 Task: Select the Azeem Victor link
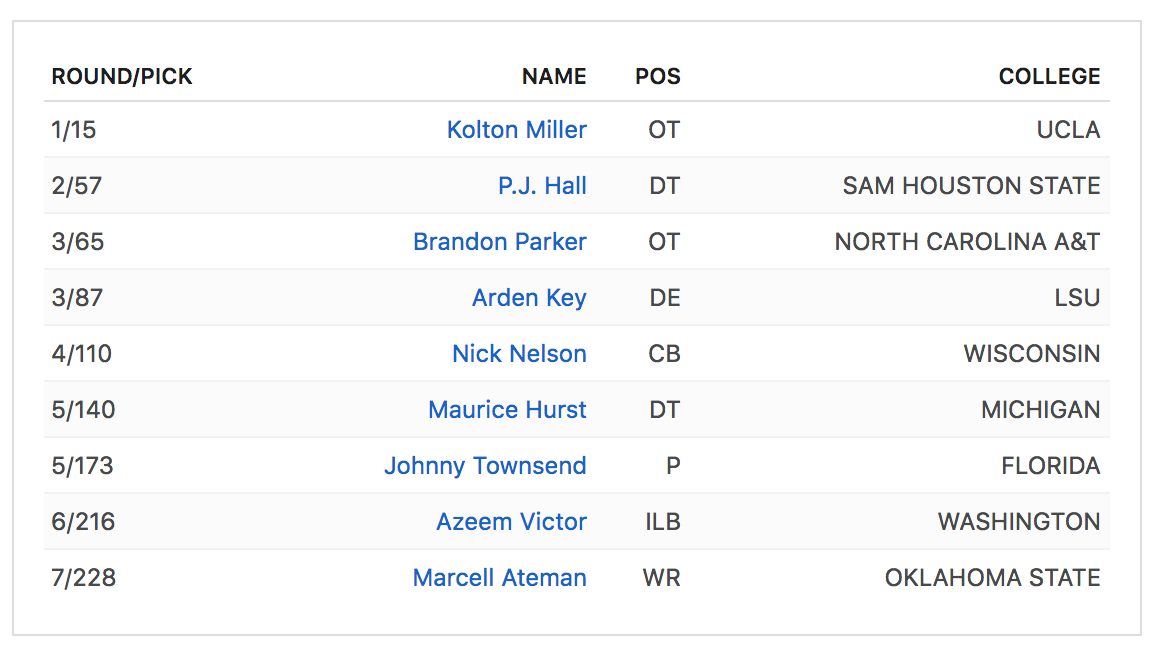point(511,522)
